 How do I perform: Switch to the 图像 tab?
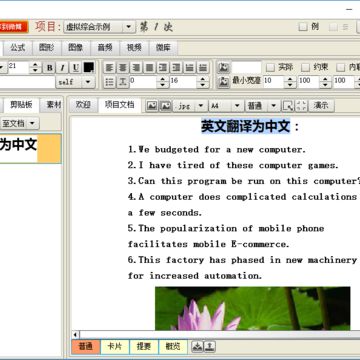pyautogui.click(x=76, y=48)
